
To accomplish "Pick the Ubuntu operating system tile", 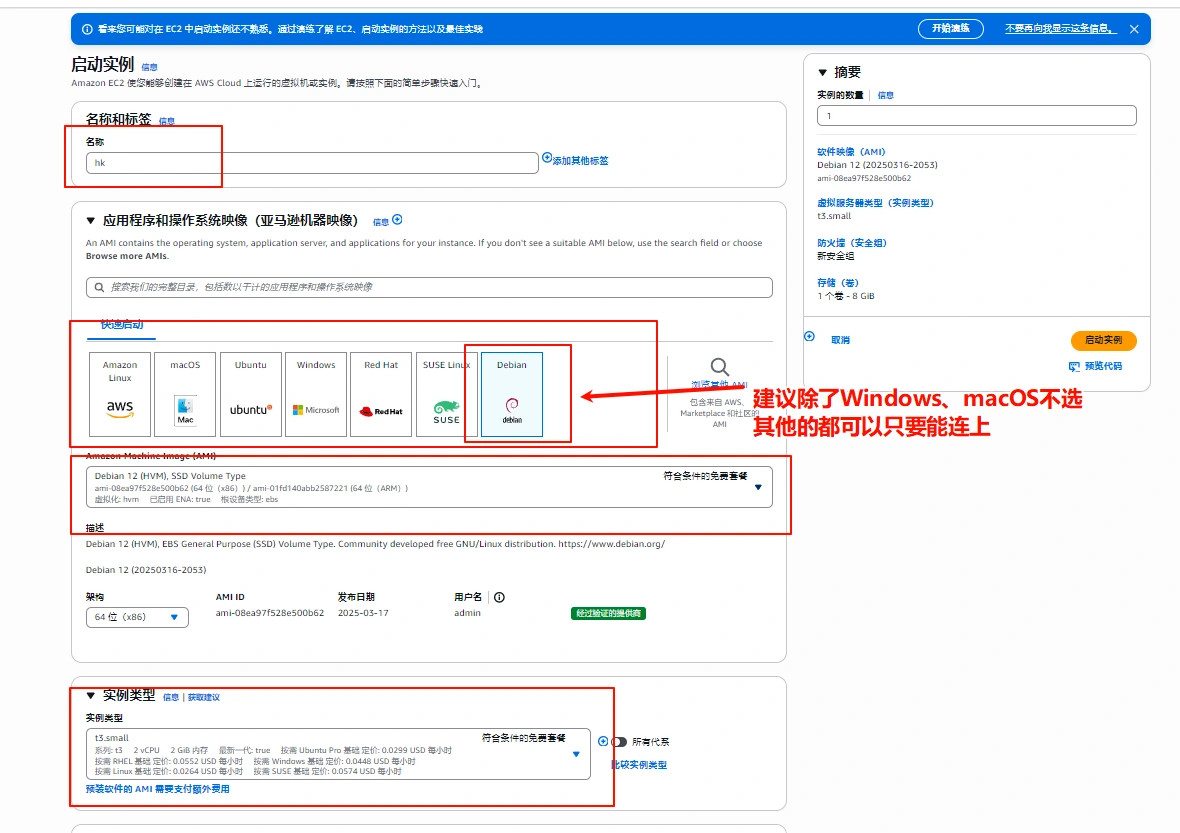I will tap(251, 394).
